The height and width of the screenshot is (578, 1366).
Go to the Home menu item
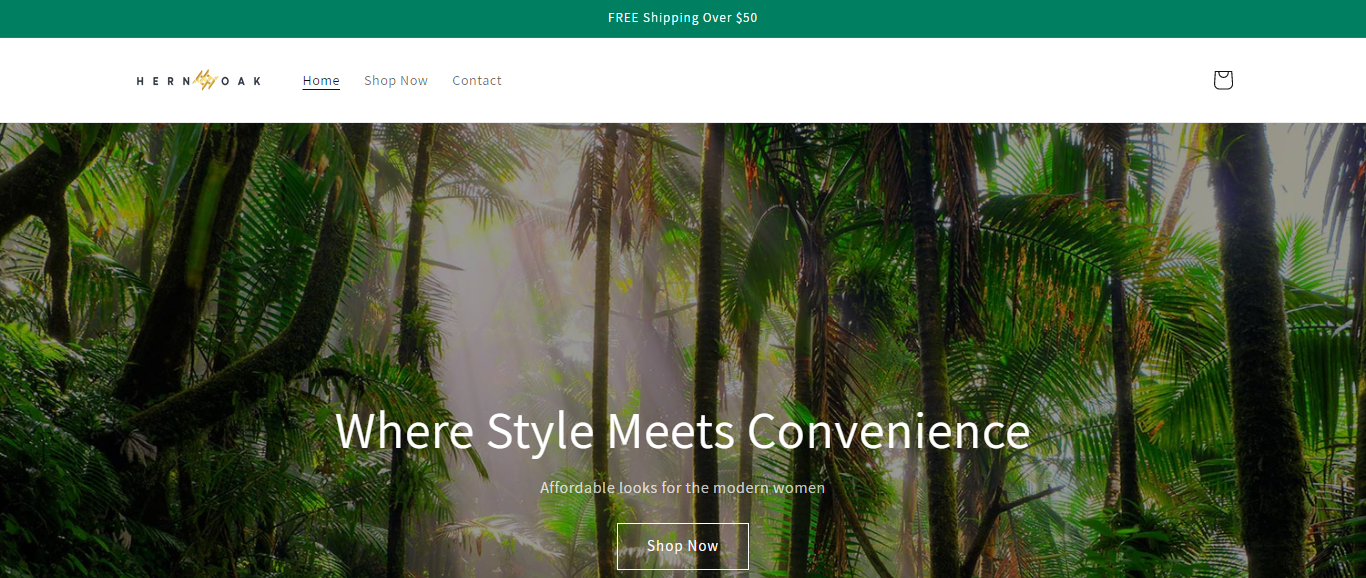click(321, 80)
